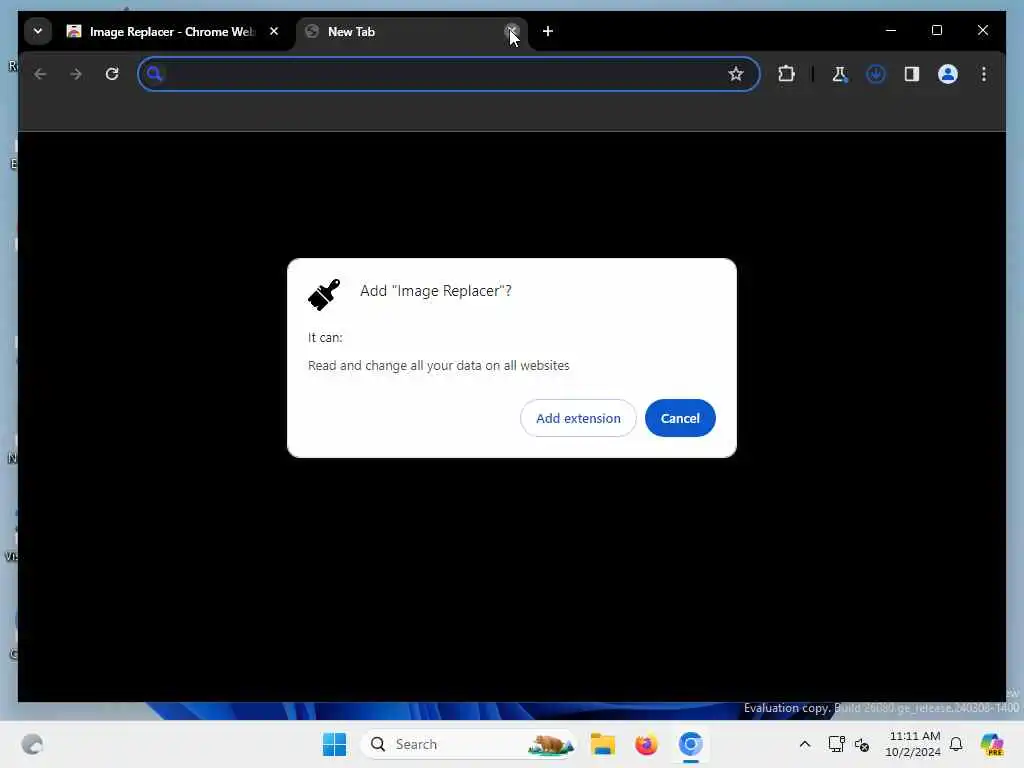Go back to previous page
The height and width of the screenshot is (768, 1024).
(40, 74)
